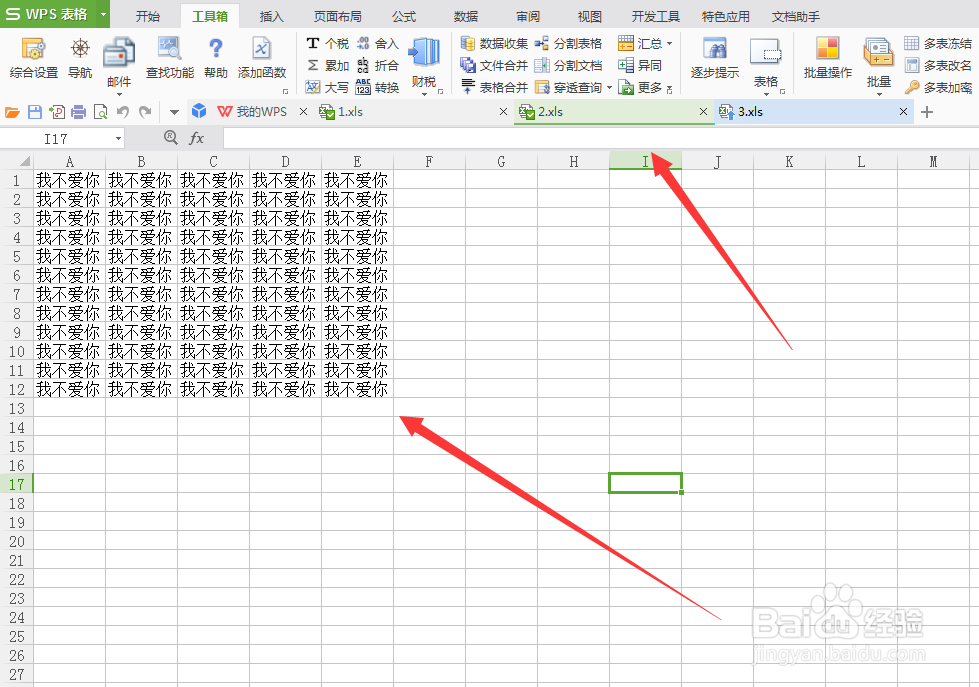Open the 页面布局 ribbon tab
This screenshot has height=687, width=979.
(x=338, y=16)
